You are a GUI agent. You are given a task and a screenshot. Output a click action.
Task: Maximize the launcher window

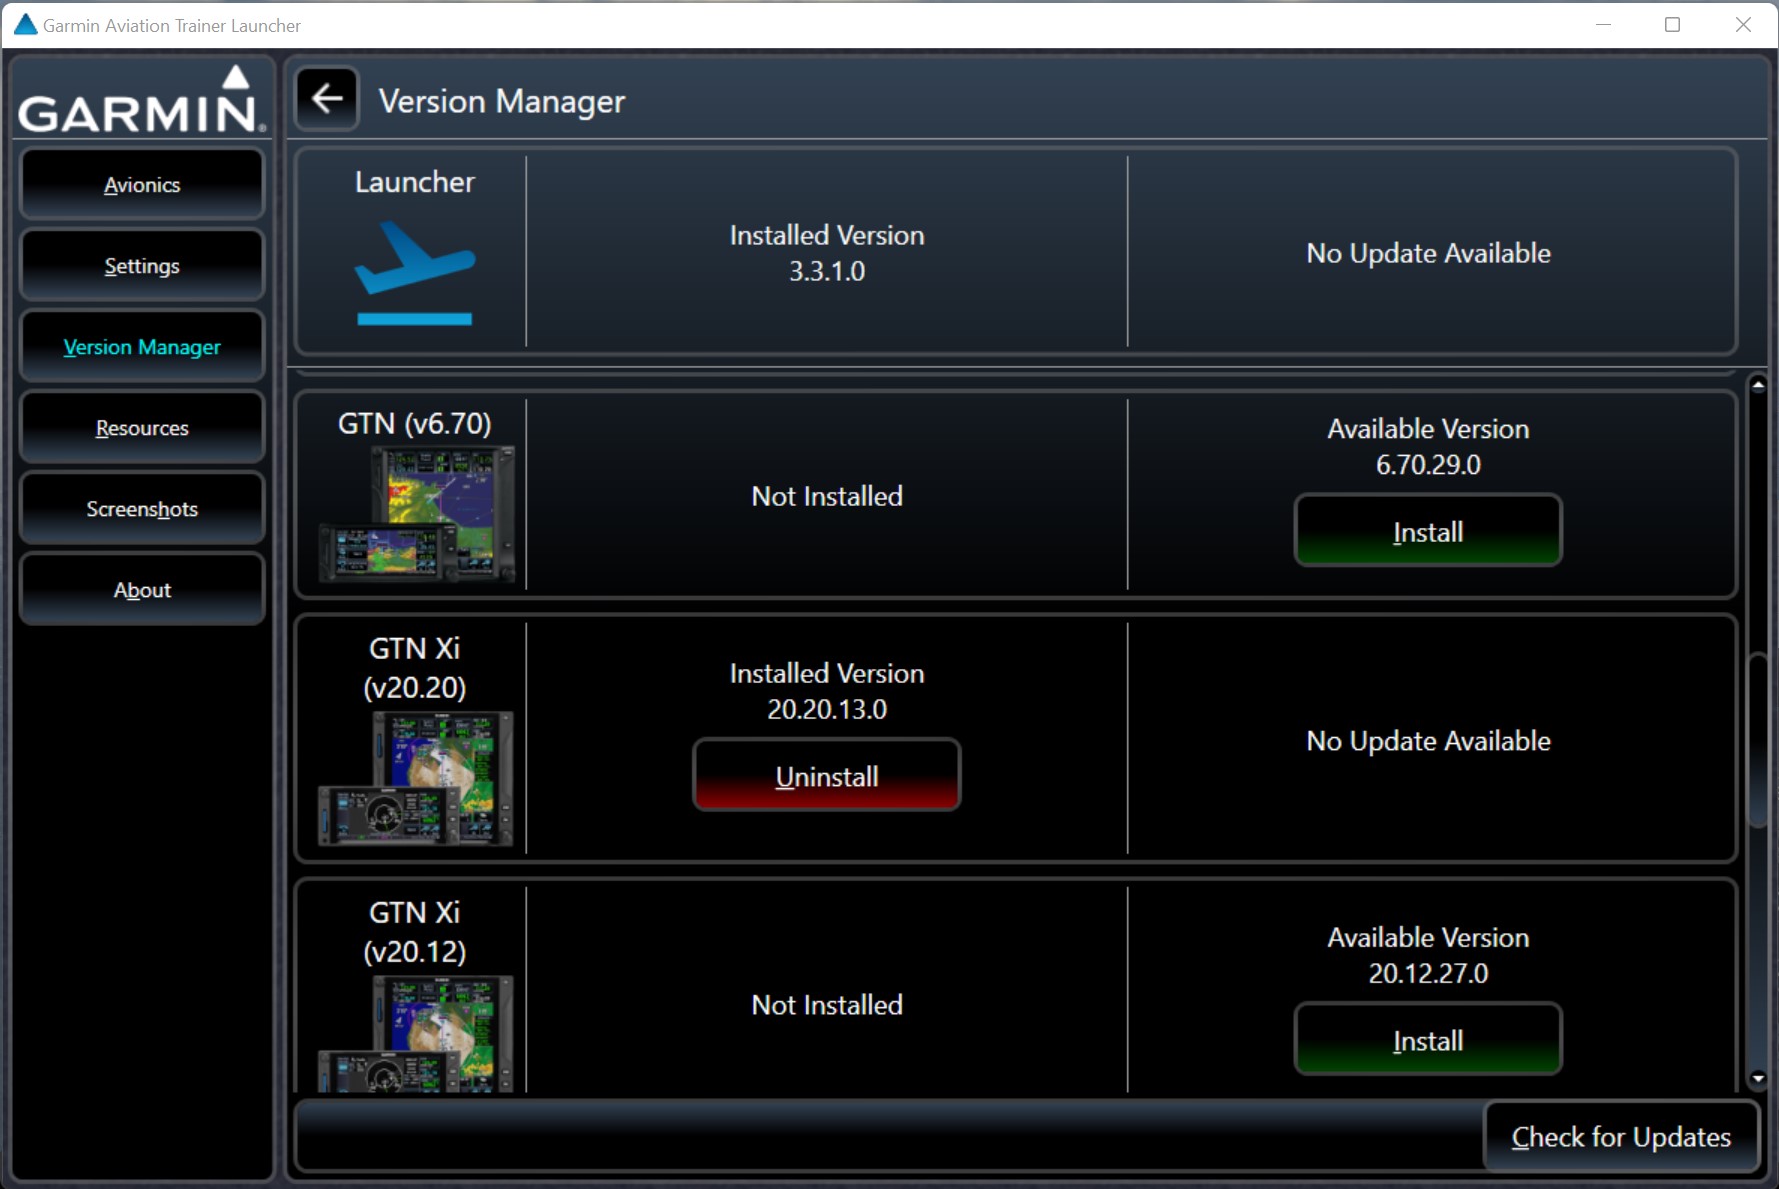coord(1672,25)
